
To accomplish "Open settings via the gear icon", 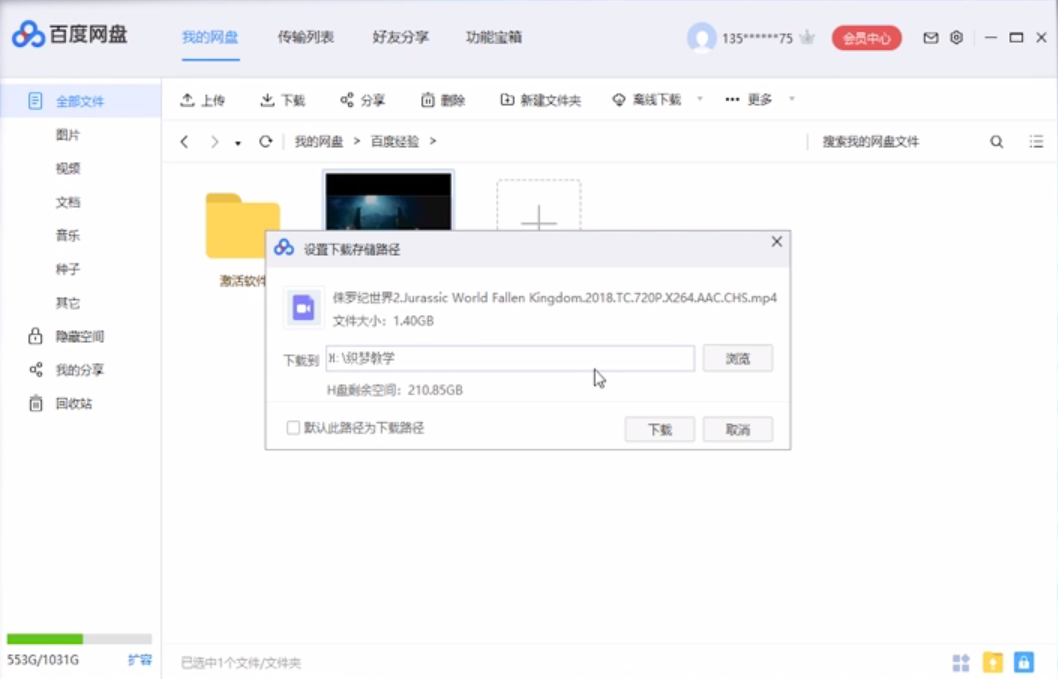I will click(x=957, y=38).
